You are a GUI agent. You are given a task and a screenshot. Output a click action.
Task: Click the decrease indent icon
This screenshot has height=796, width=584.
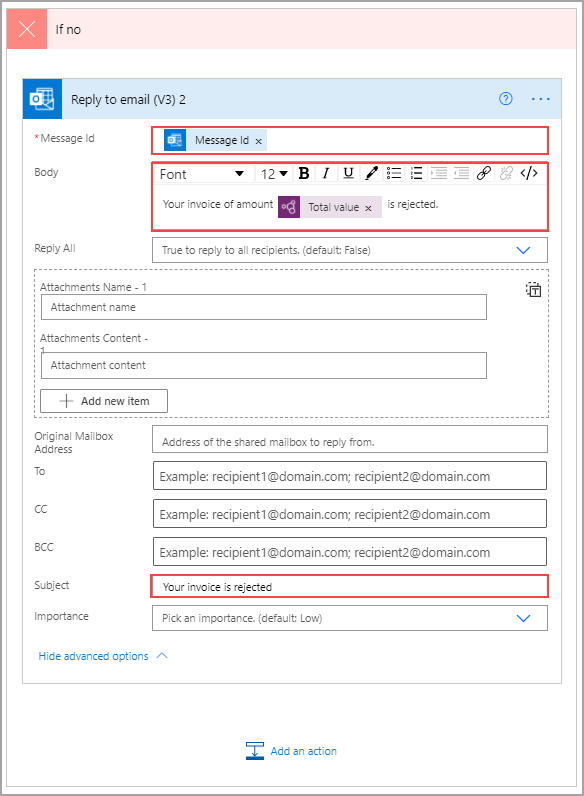[x=461, y=174]
